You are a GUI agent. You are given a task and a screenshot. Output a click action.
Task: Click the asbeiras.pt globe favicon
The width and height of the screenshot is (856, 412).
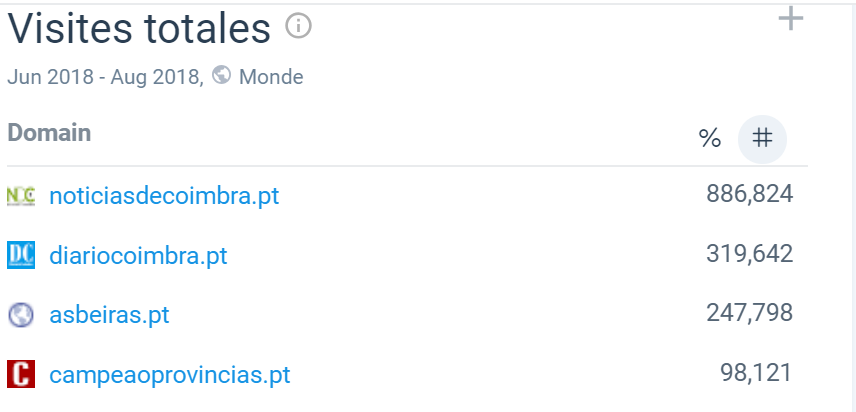(x=21, y=315)
